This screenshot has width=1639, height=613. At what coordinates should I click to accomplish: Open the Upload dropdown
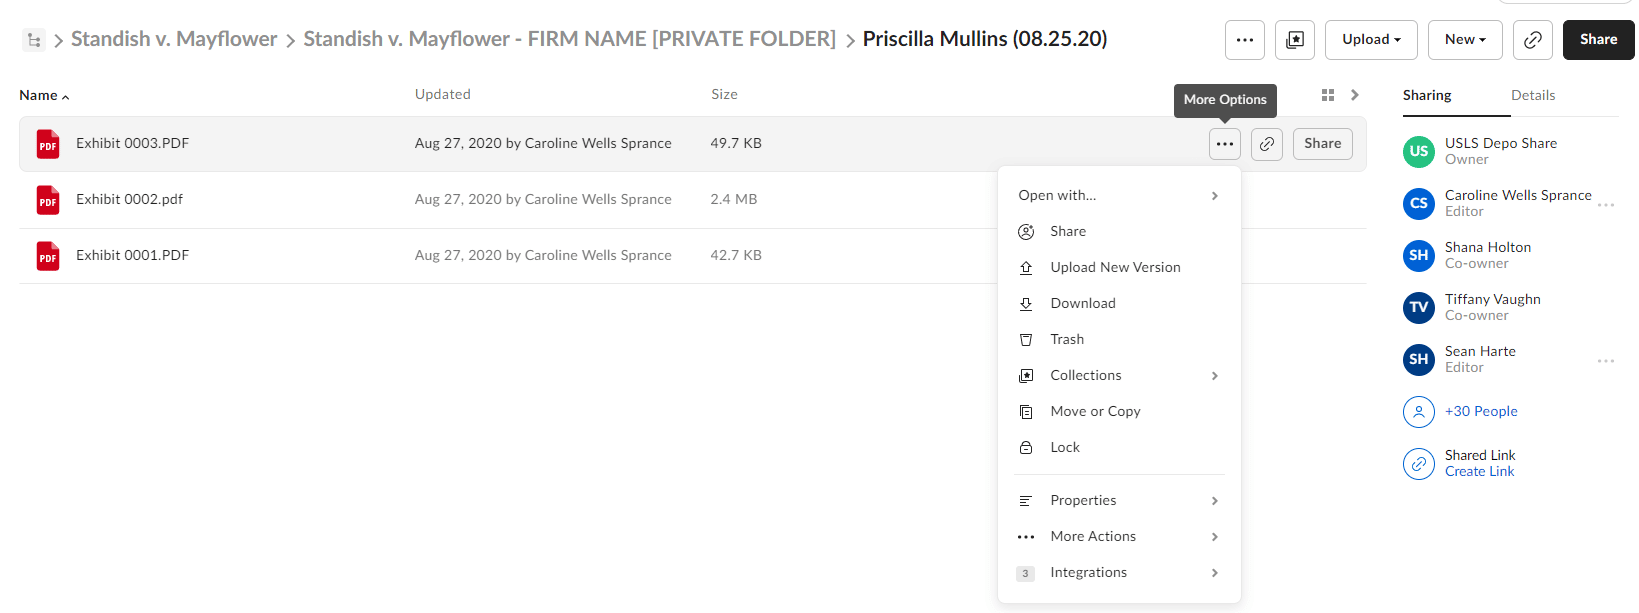point(1371,40)
